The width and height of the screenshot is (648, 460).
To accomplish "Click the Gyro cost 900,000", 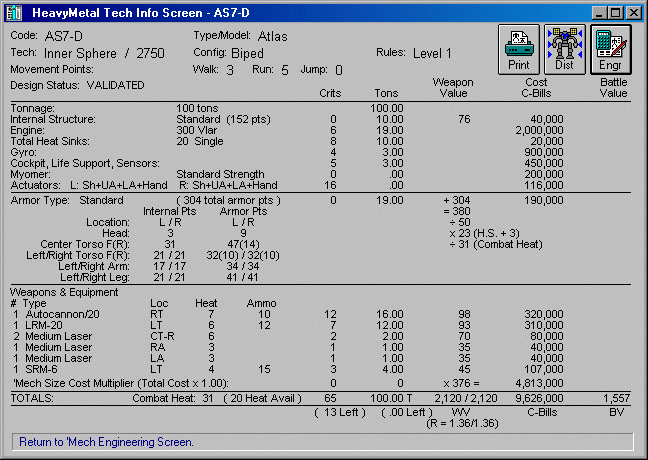I will click(x=543, y=152).
